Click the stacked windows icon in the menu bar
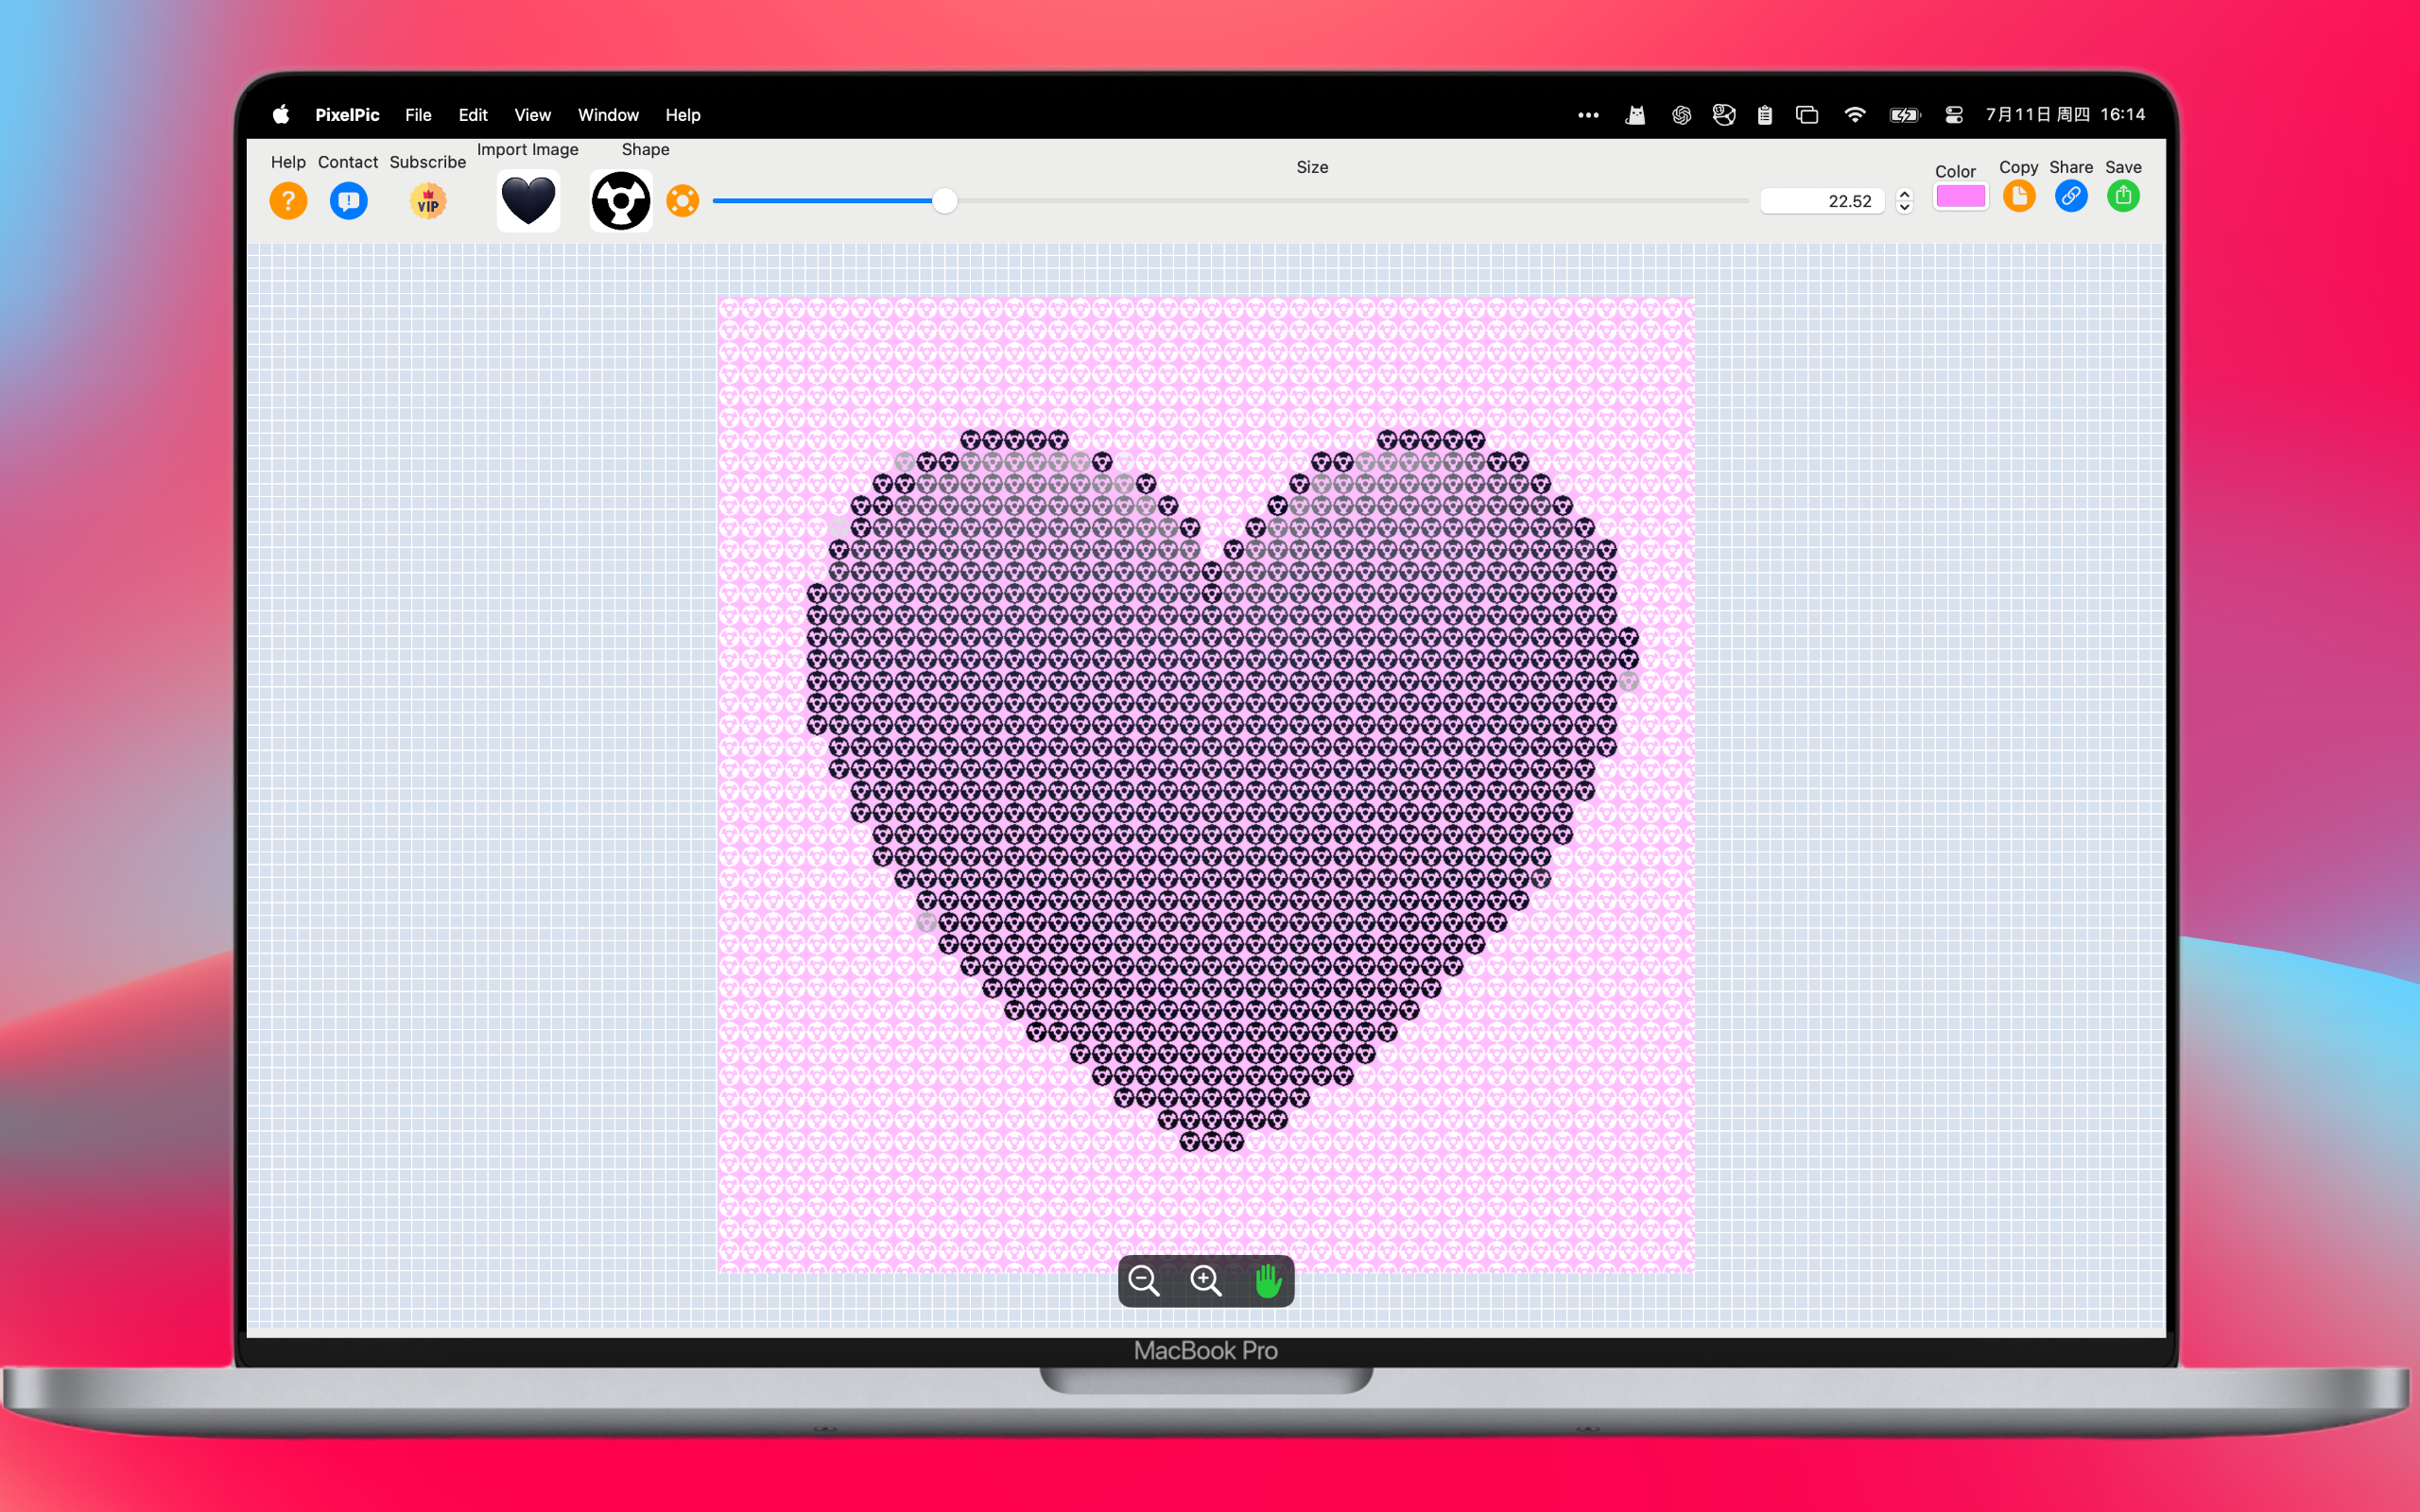2420x1512 pixels. tap(1807, 115)
